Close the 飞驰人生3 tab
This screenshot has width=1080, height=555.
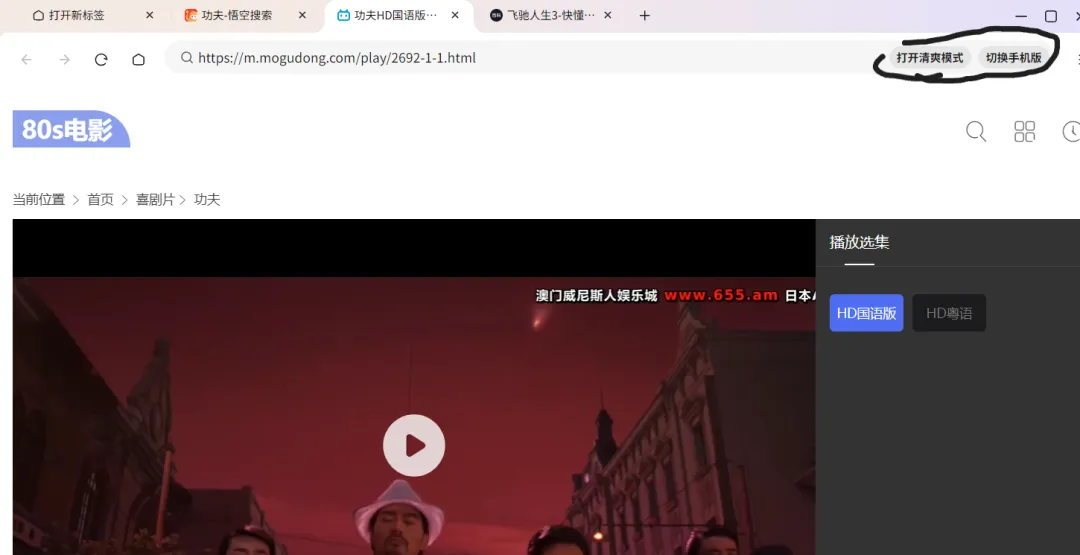pyautogui.click(x=608, y=15)
